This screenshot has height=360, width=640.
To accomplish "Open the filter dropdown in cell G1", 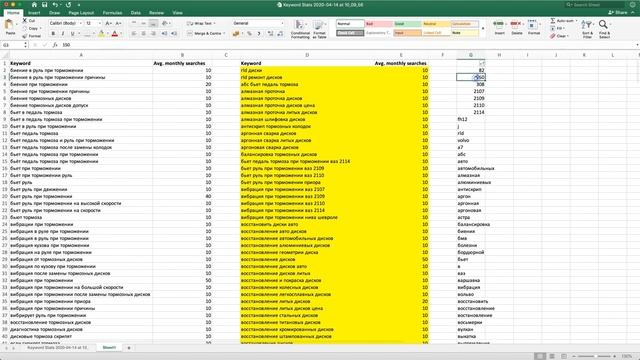I will [x=482, y=63].
